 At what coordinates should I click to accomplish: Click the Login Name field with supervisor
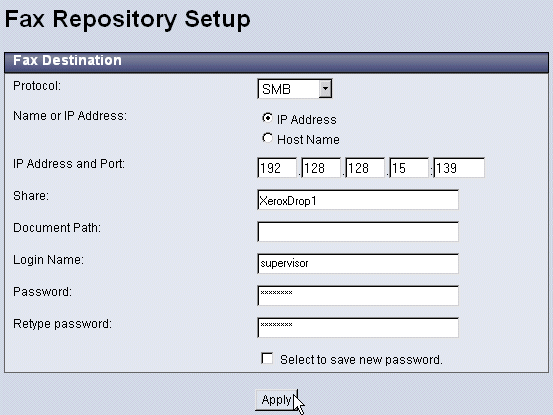pos(358,264)
